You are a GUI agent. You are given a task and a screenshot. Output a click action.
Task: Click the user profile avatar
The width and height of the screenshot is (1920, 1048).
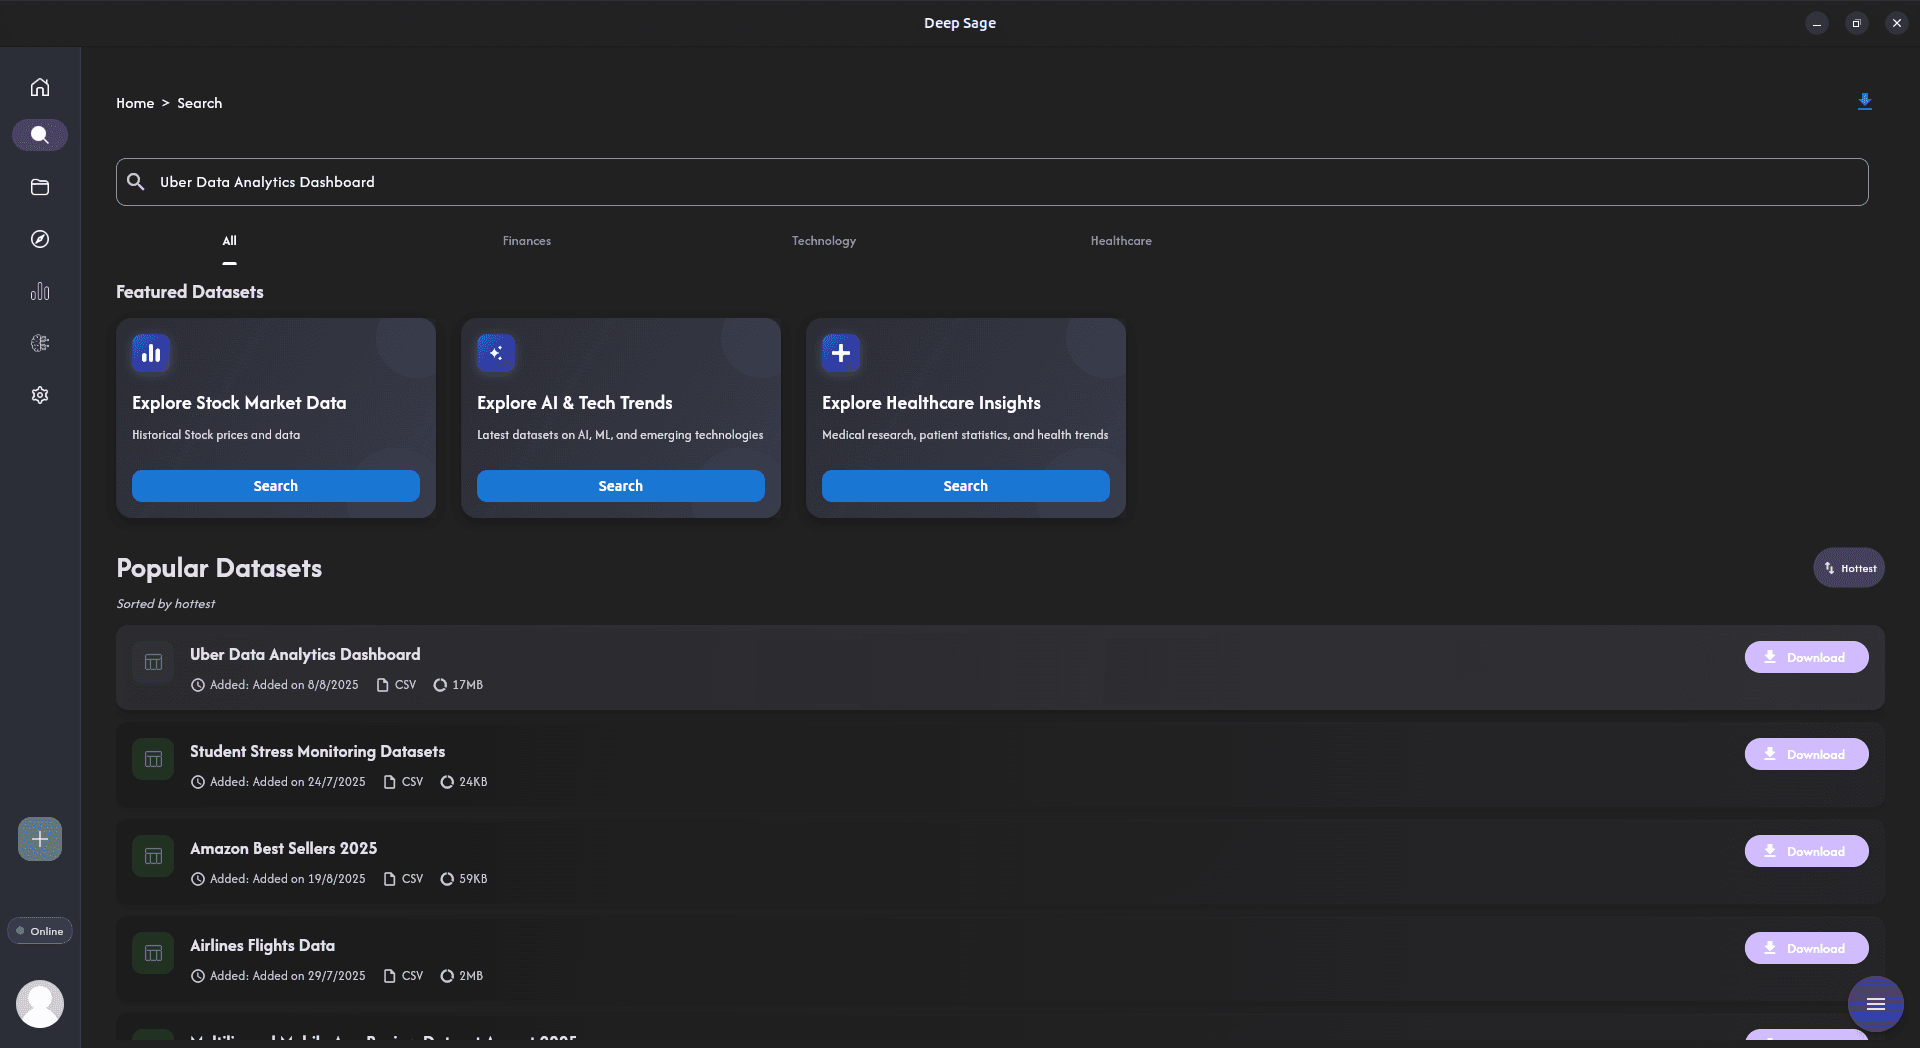[x=40, y=1004]
